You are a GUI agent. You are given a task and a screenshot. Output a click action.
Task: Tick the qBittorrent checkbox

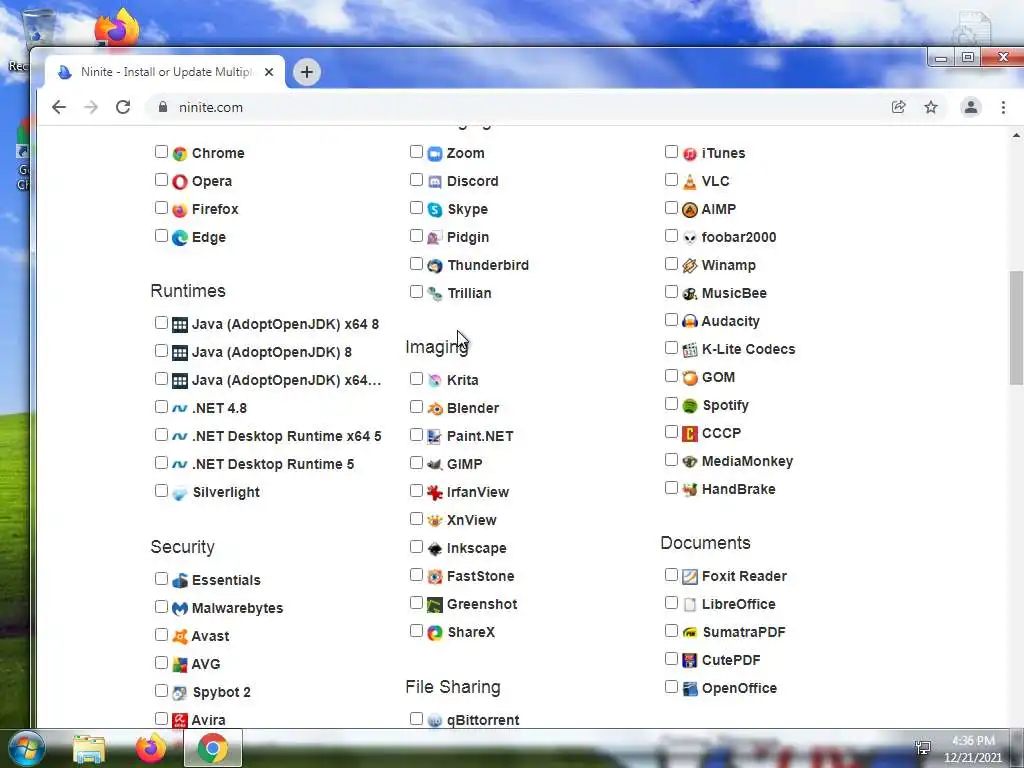416,719
